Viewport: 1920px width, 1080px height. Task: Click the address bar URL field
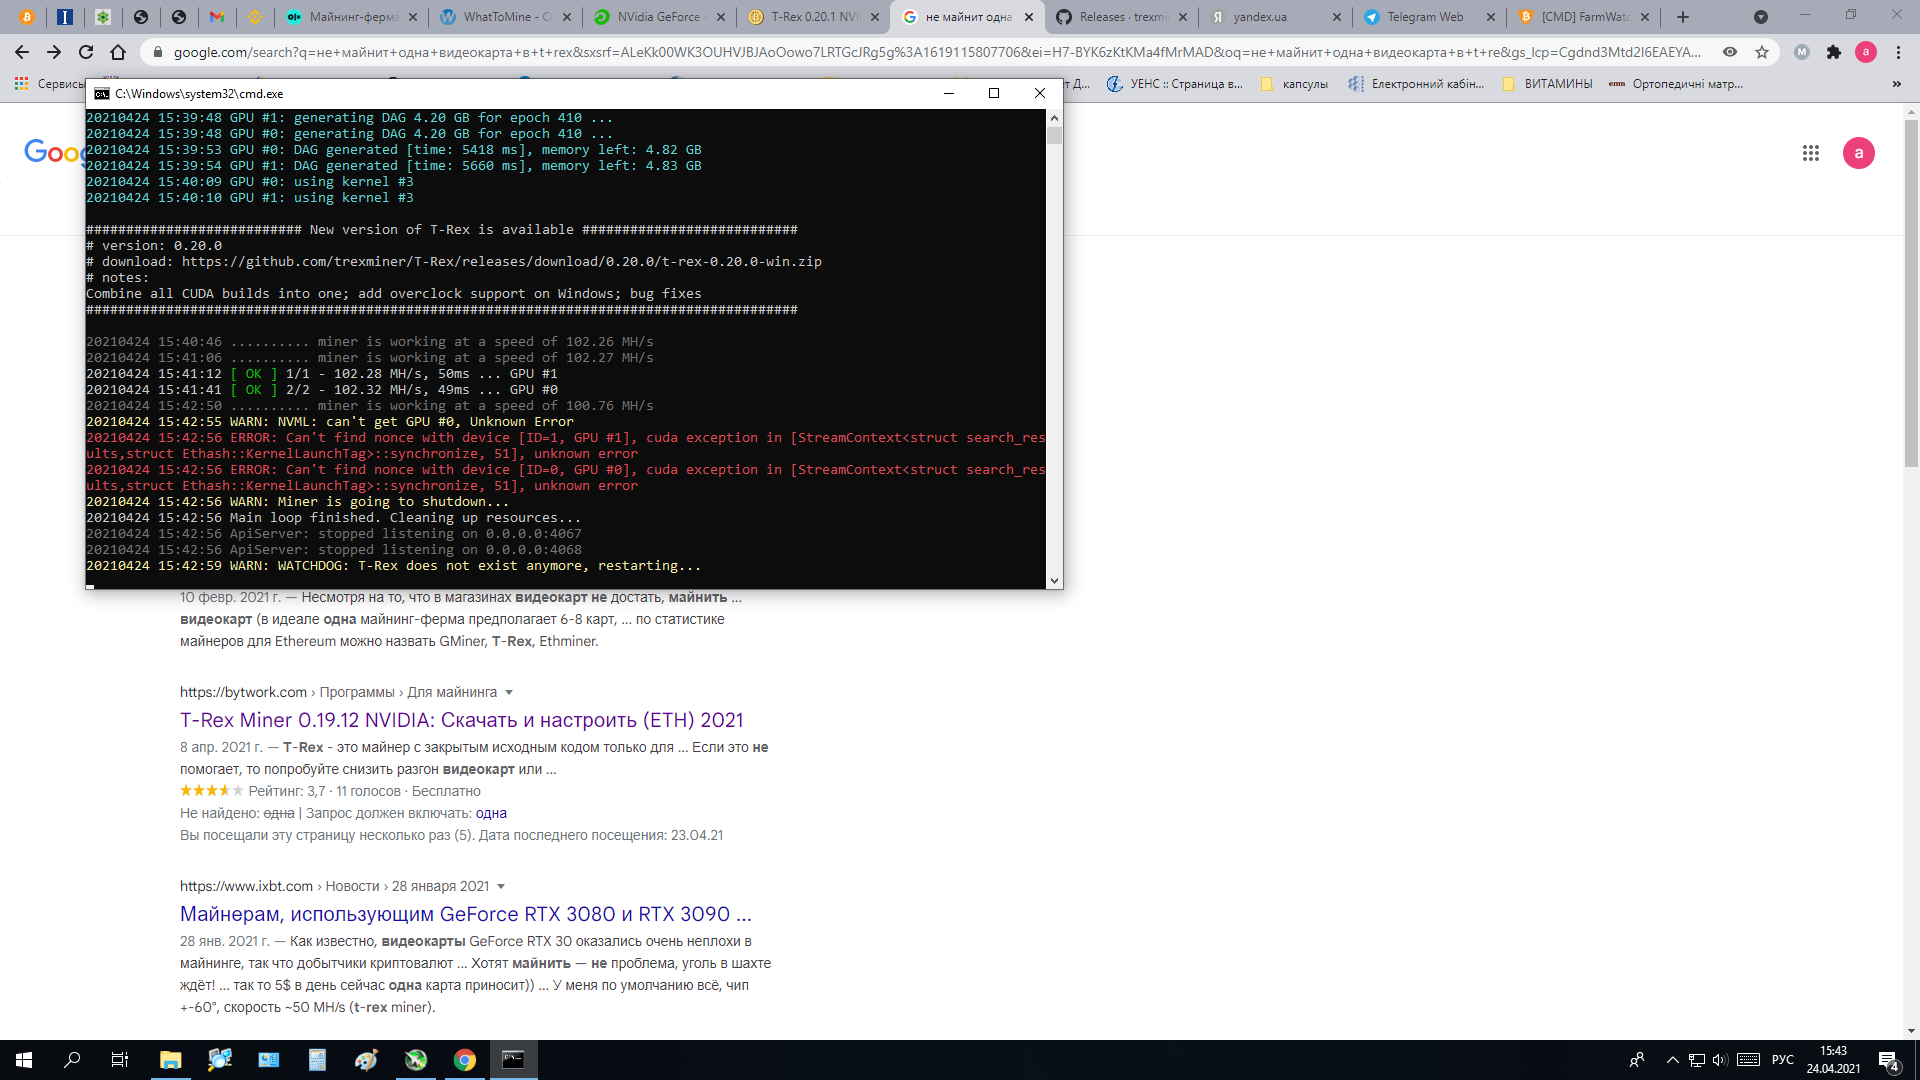pos(937,52)
